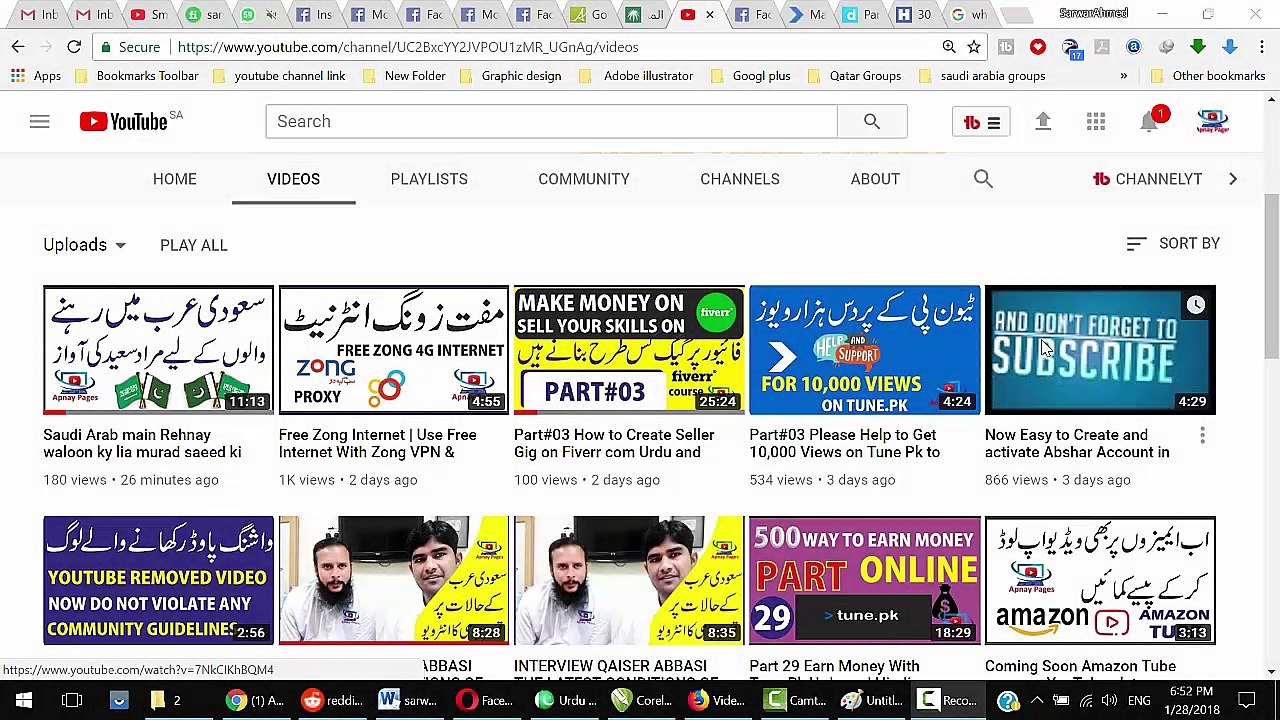This screenshot has width=1280, height=720.
Task: Open 'Part#03 How to Create Seller Gig' title
Action: 614,444
